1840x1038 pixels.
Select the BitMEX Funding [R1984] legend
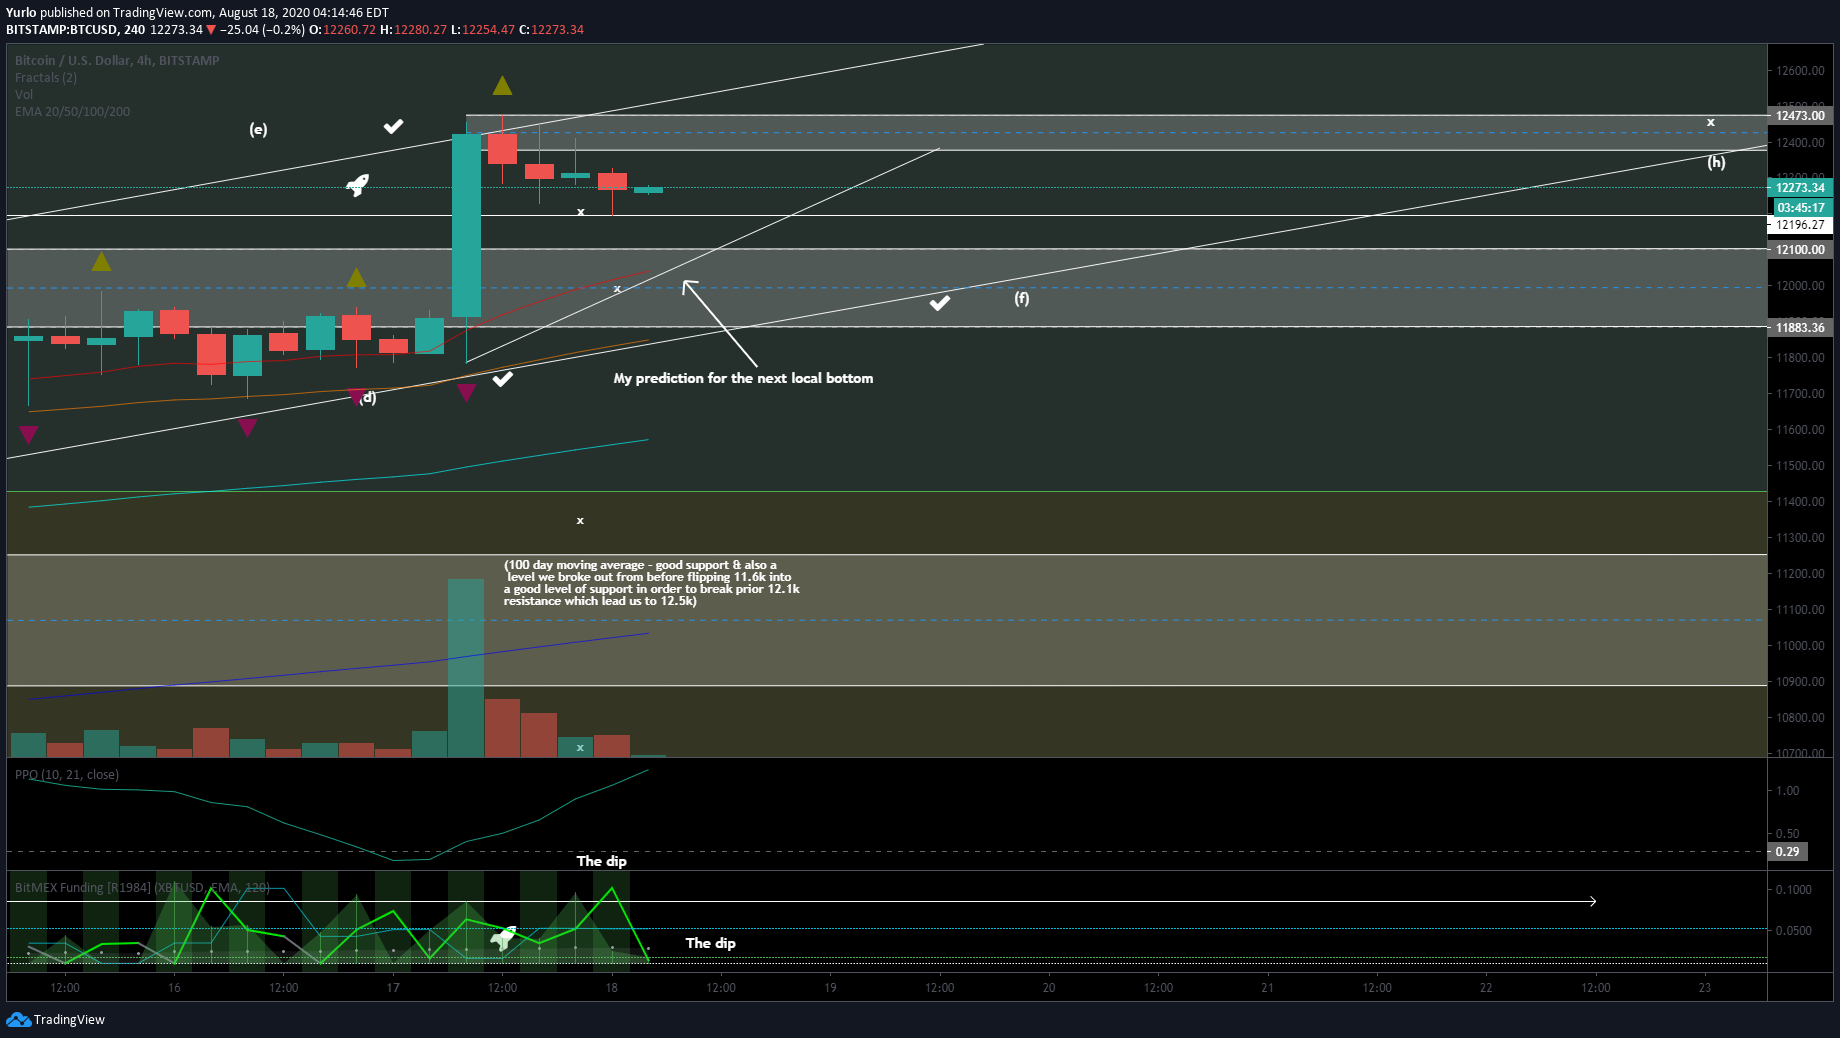(142, 887)
